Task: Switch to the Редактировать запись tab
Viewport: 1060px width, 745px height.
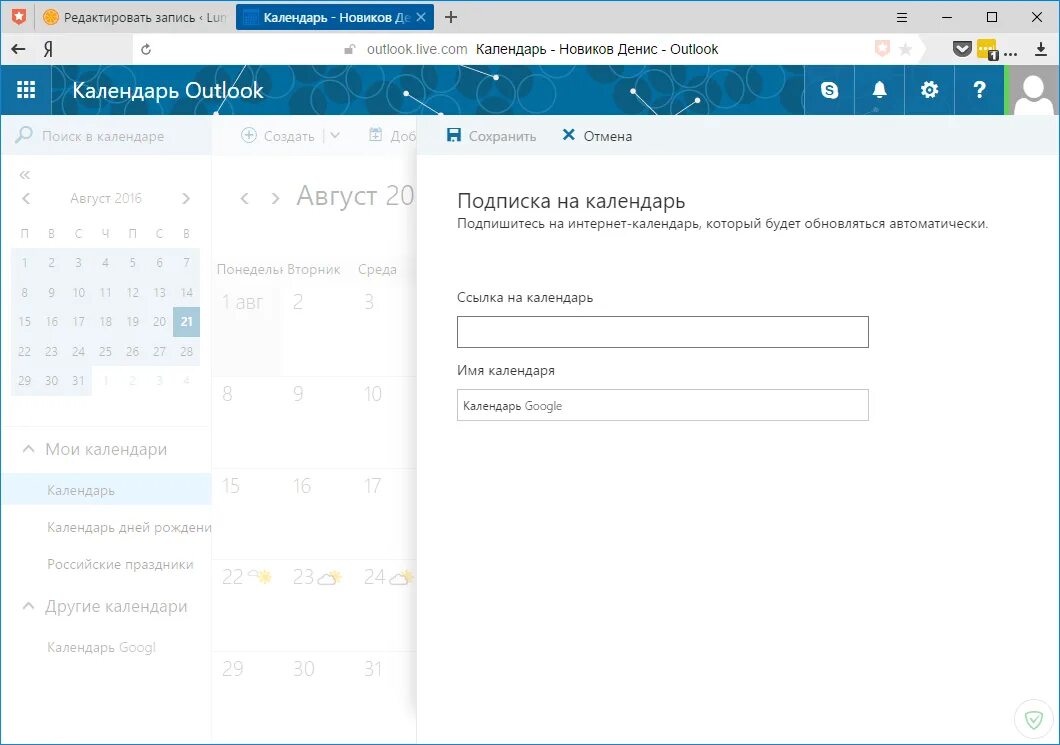Action: click(135, 18)
